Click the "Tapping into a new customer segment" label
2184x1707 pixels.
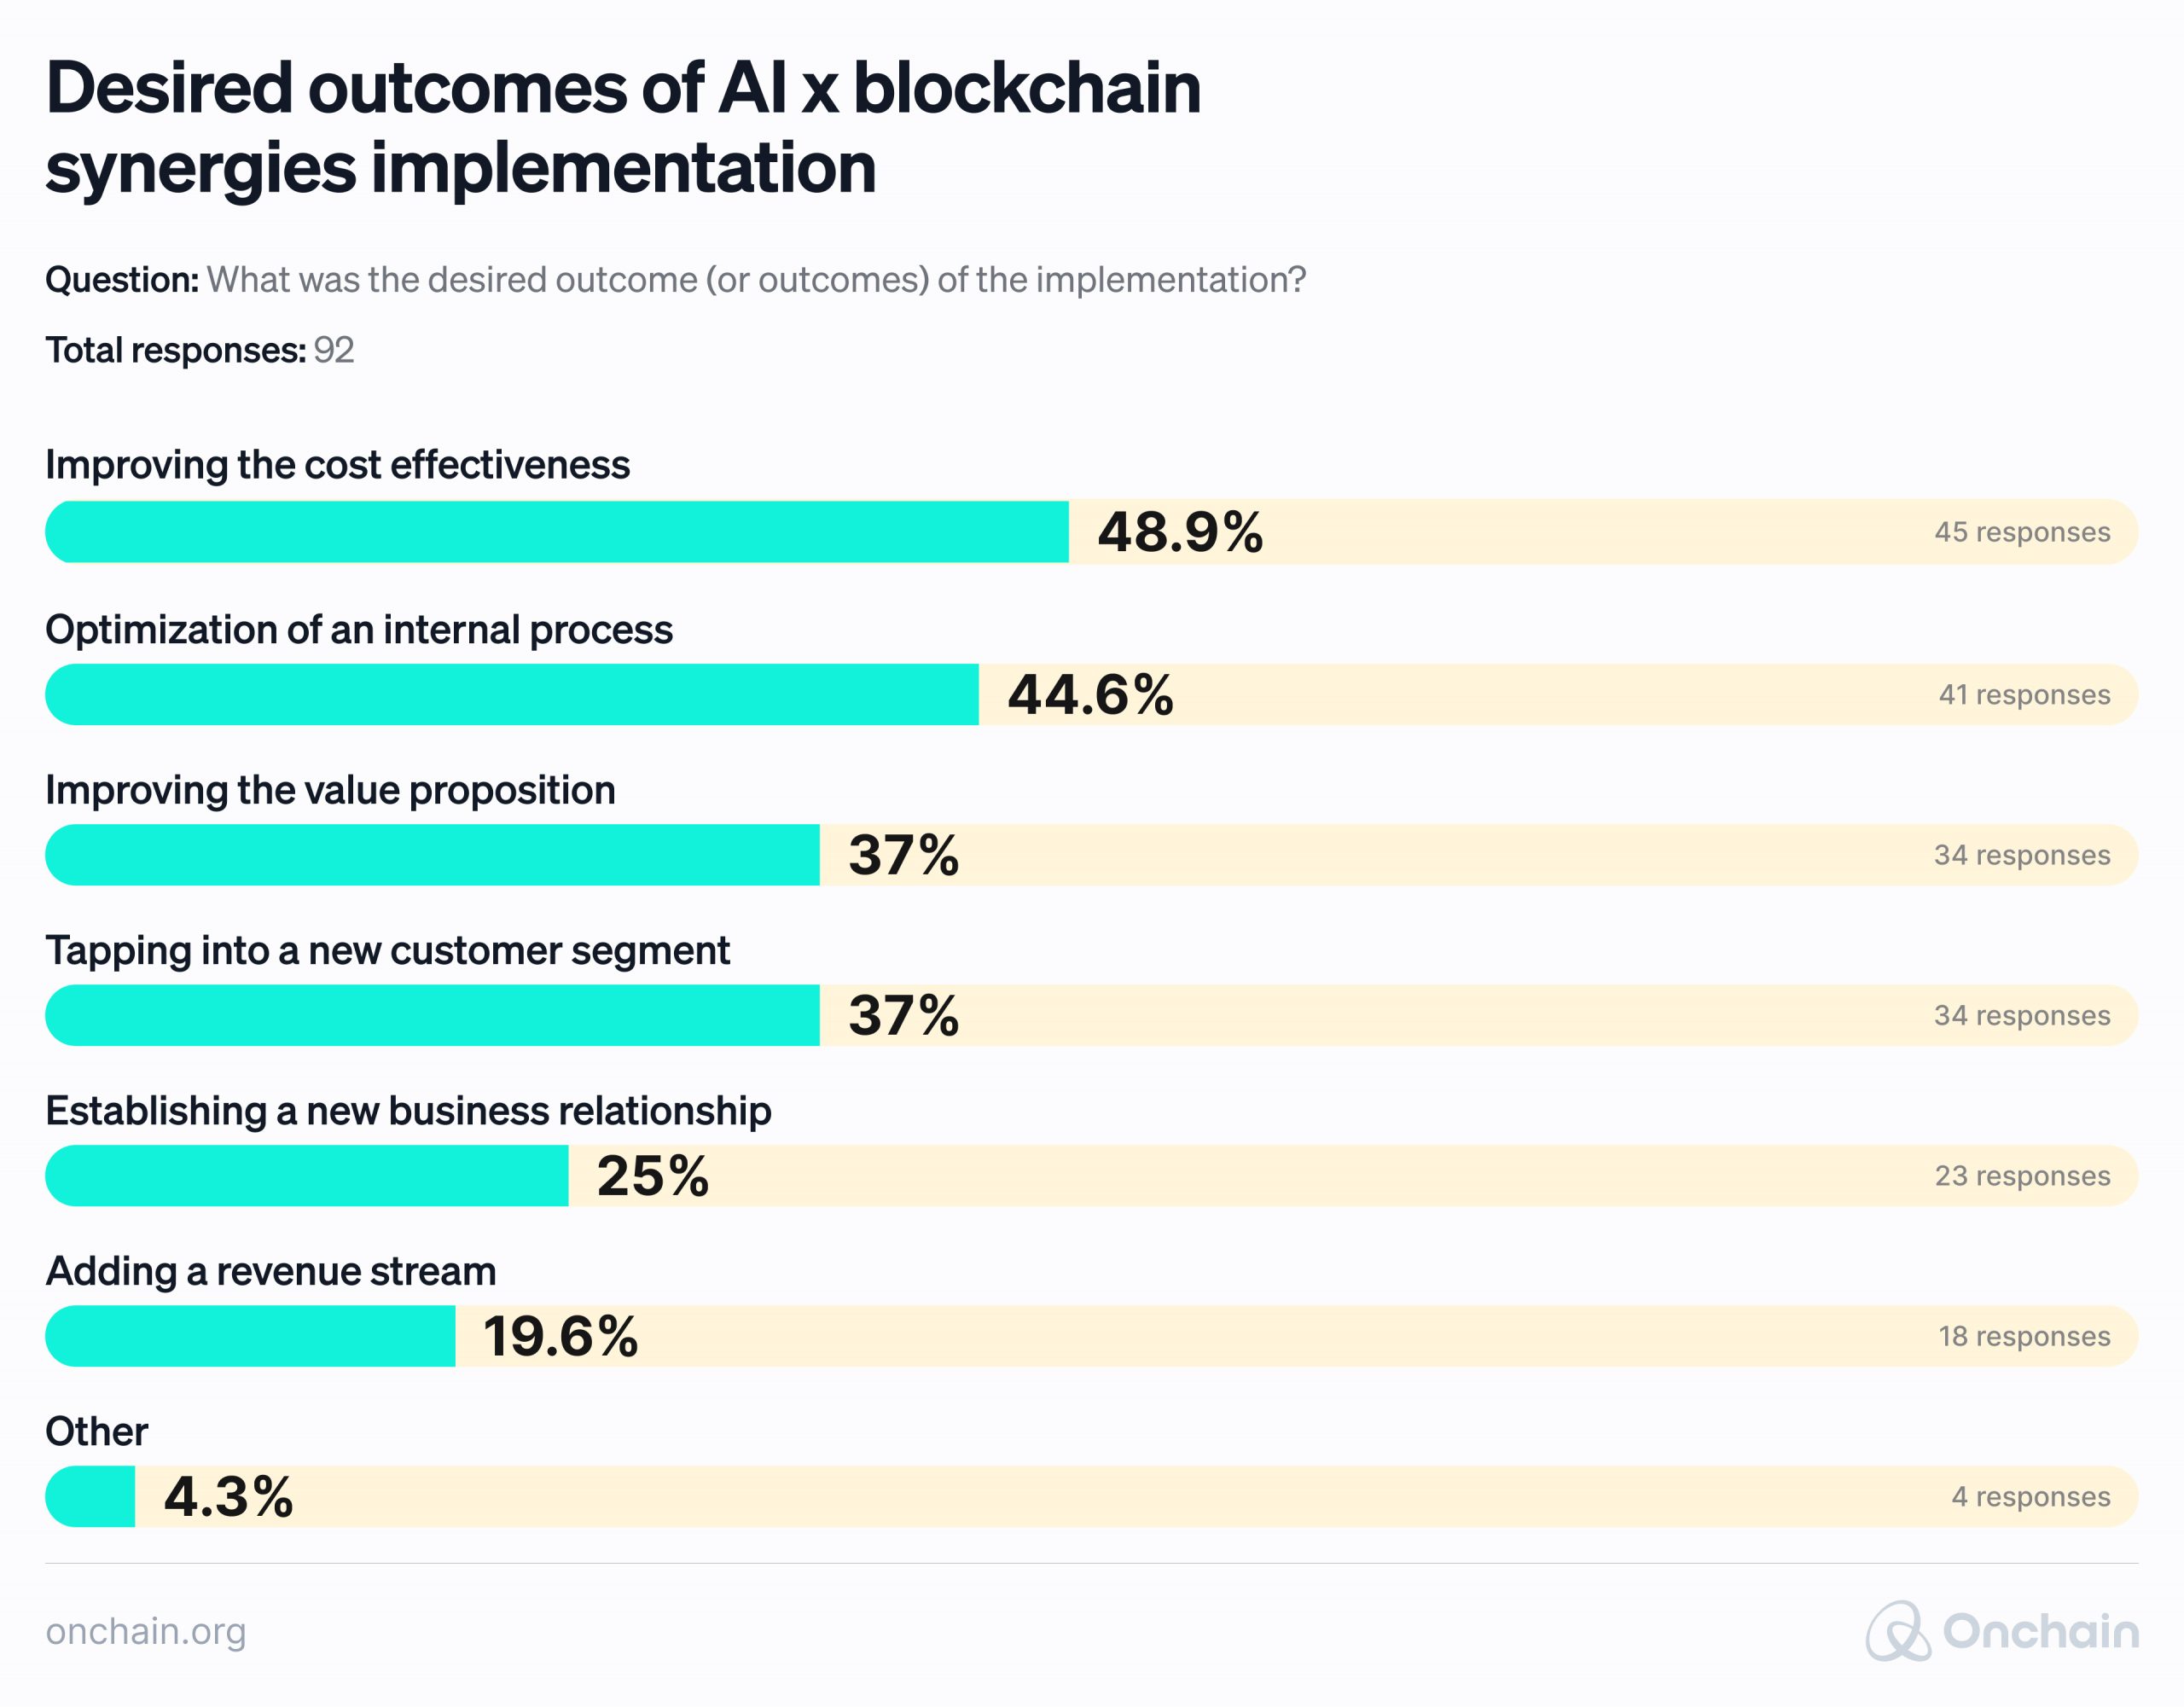click(388, 950)
